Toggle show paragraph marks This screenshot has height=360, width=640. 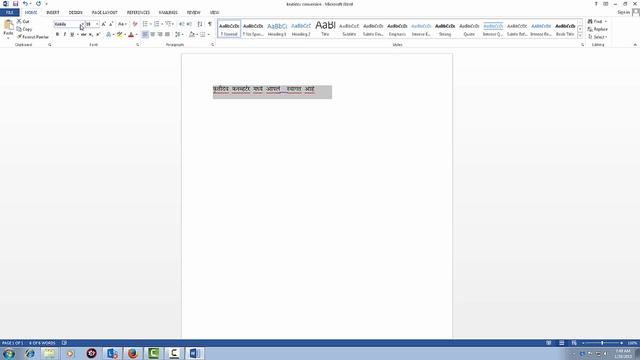[x=210, y=24]
